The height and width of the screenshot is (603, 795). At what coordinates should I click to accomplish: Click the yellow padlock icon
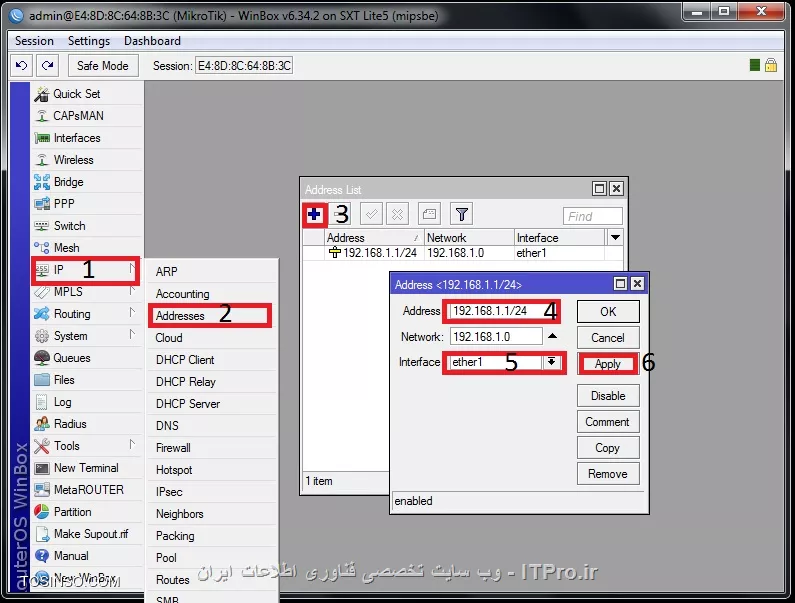[x=771, y=65]
